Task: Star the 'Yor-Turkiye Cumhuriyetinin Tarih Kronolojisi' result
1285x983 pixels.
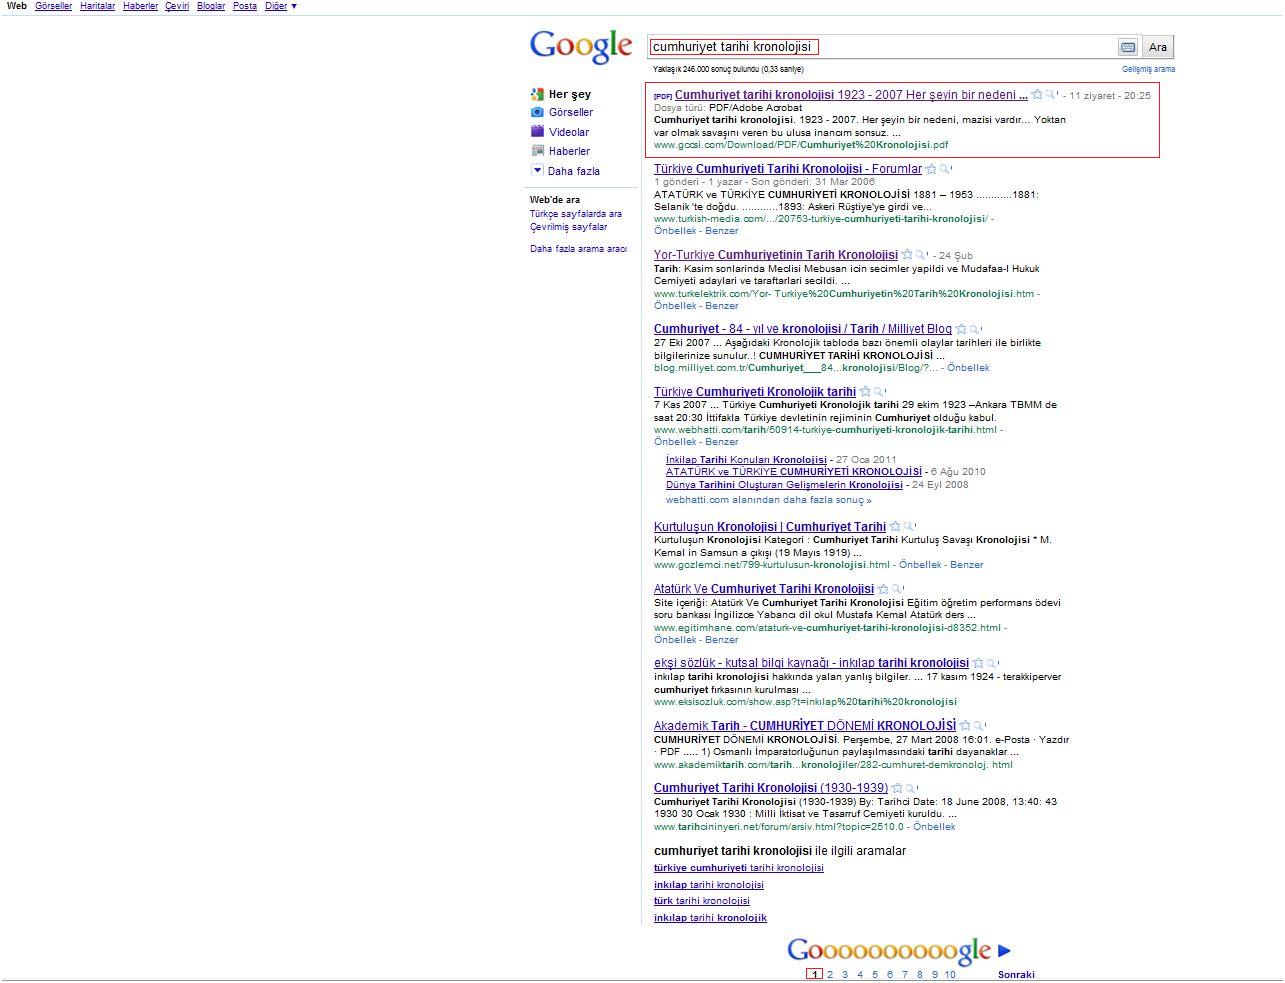Action: point(907,255)
